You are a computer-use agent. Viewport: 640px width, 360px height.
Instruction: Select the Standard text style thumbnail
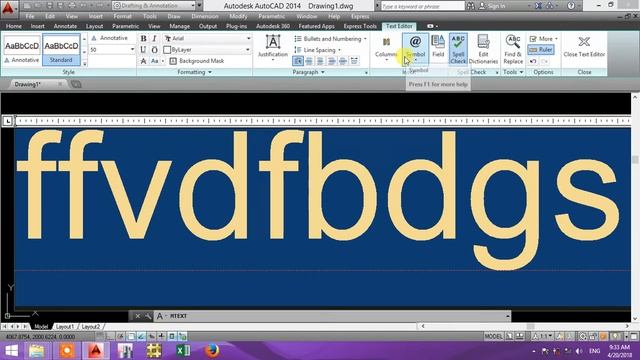(x=61, y=50)
